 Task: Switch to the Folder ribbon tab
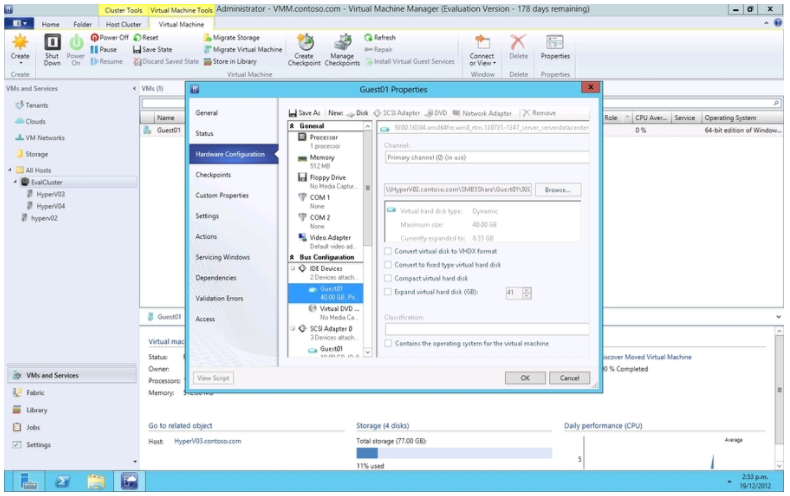(82, 24)
